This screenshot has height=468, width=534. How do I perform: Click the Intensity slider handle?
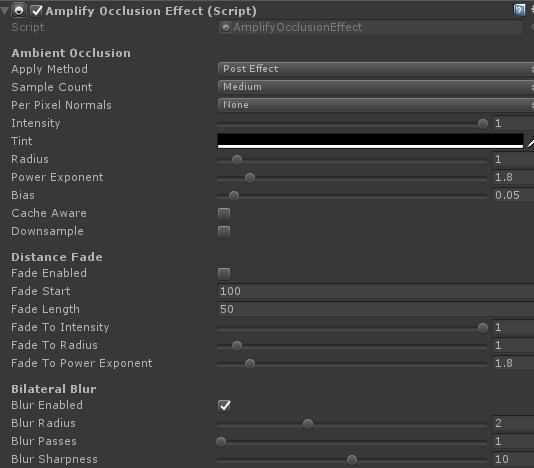tap(483, 124)
